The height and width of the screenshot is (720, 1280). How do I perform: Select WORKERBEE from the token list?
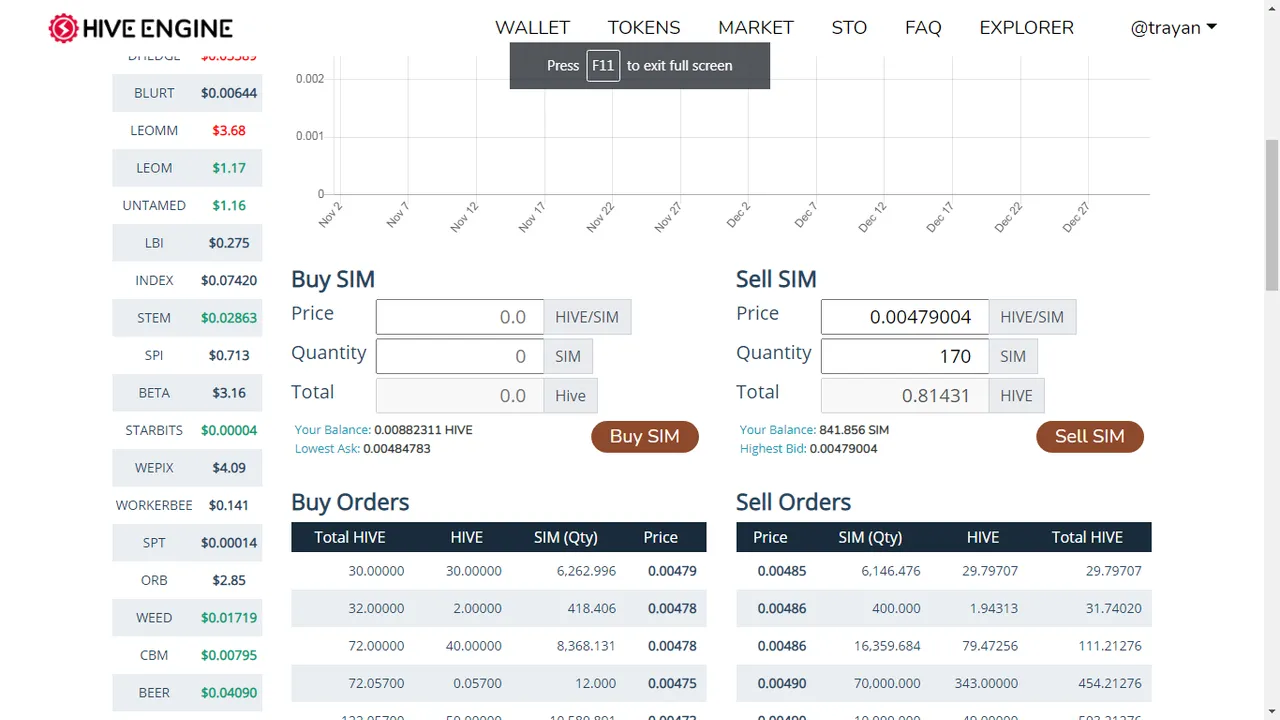tap(187, 505)
